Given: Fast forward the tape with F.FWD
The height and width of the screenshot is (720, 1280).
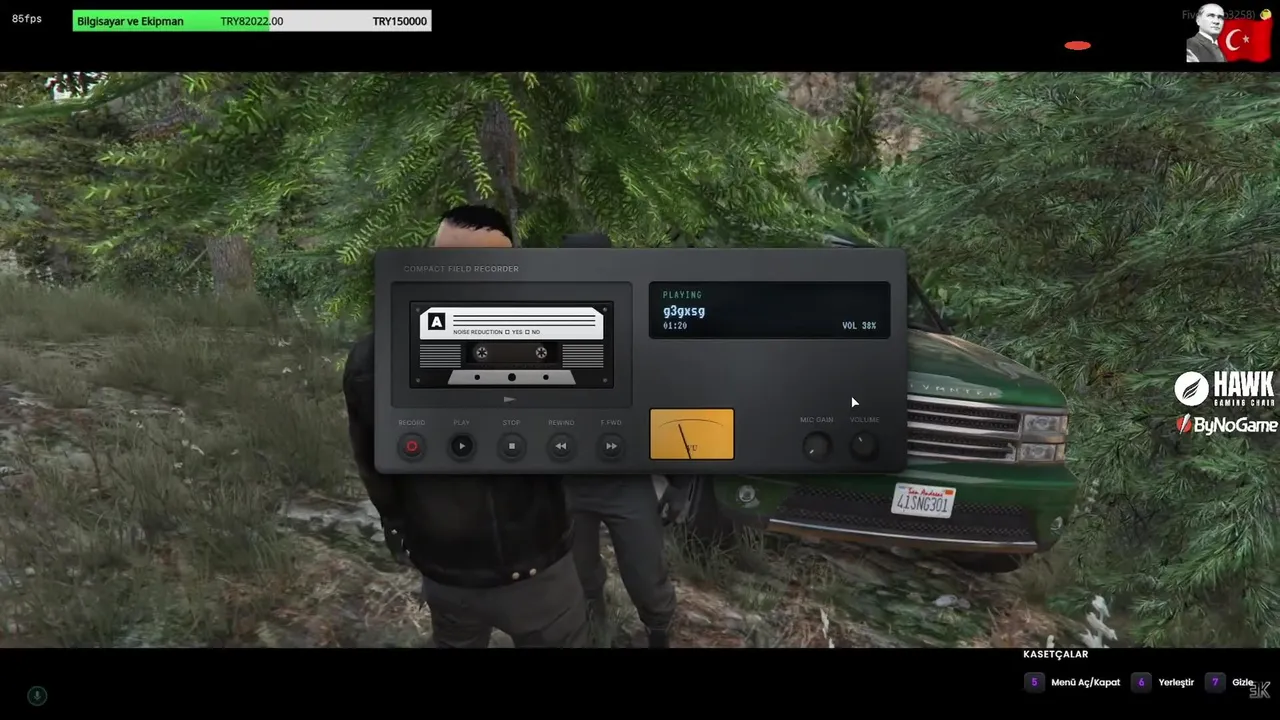Looking at the screenshot, I should [x=611, y=447].
